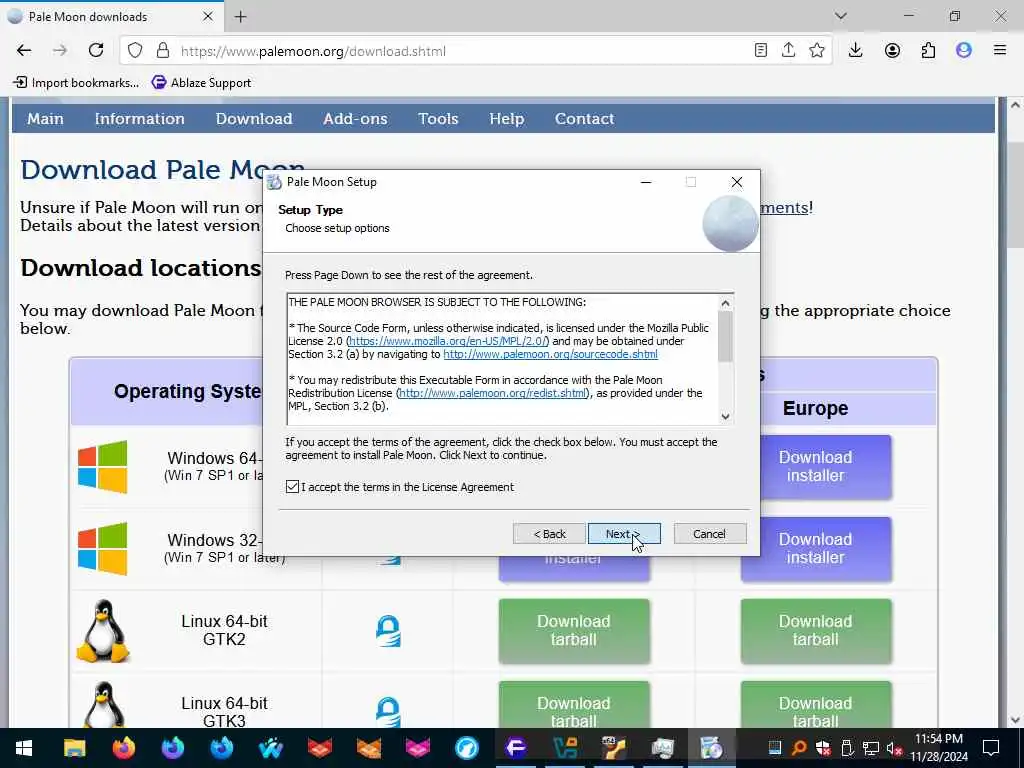Image resolution: width=1024 pixels, height=768 pixels.
Task: Click the padlock site security icon
Action: tap(163, 50)
